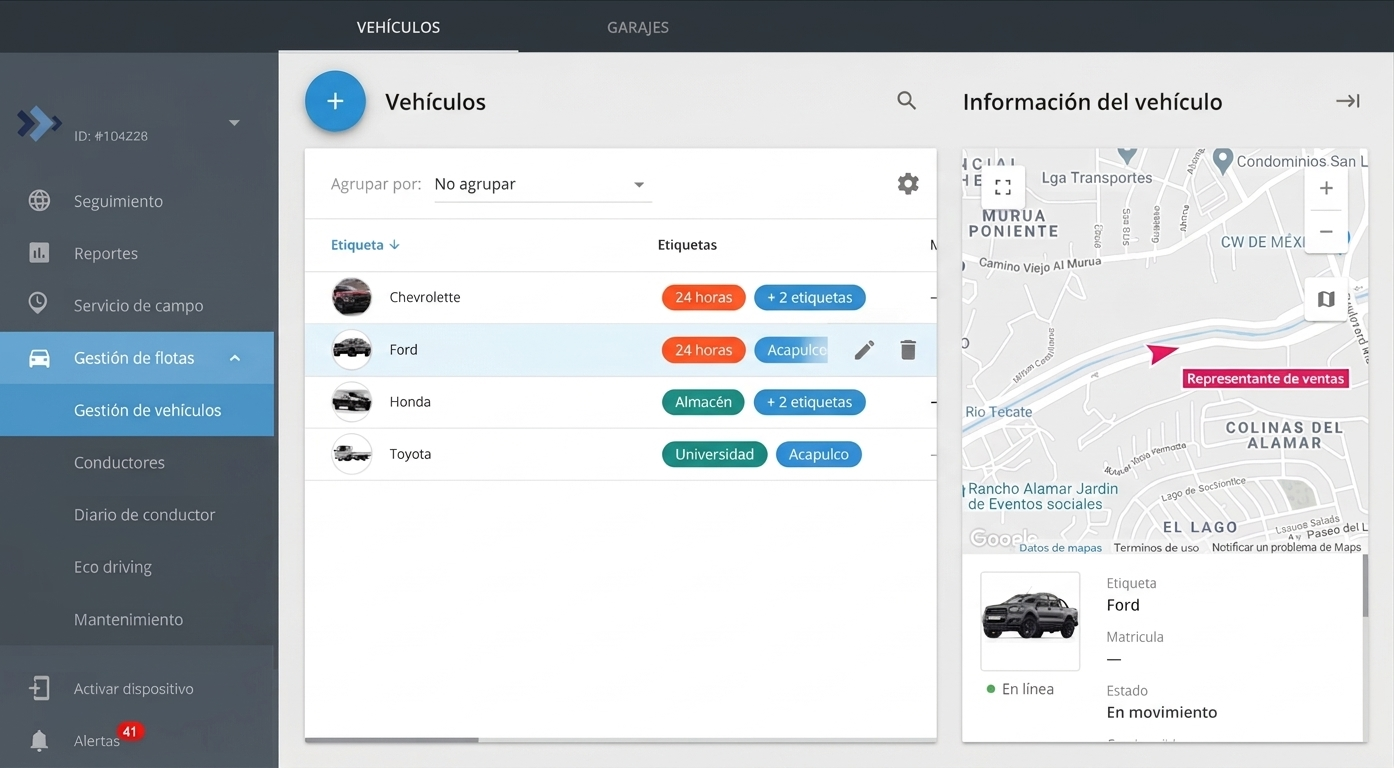
Task: Toggle map fullscreen view
Action: pyautogui.click(x=1003, y=187)
